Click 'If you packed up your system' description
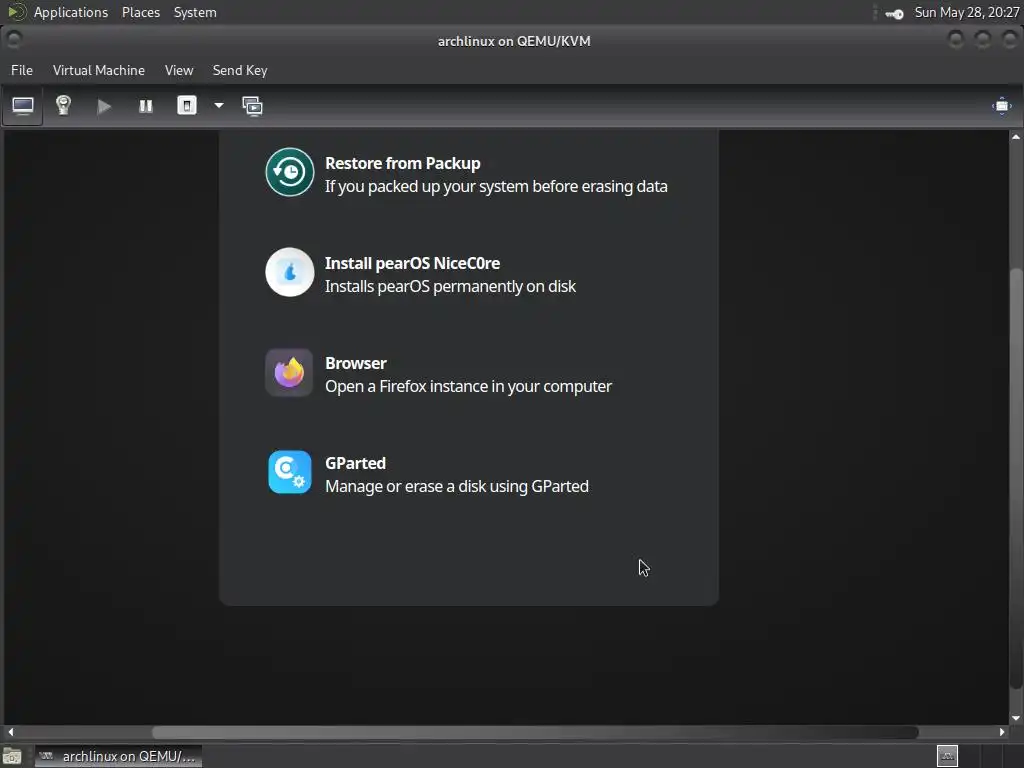 [496, 187]
